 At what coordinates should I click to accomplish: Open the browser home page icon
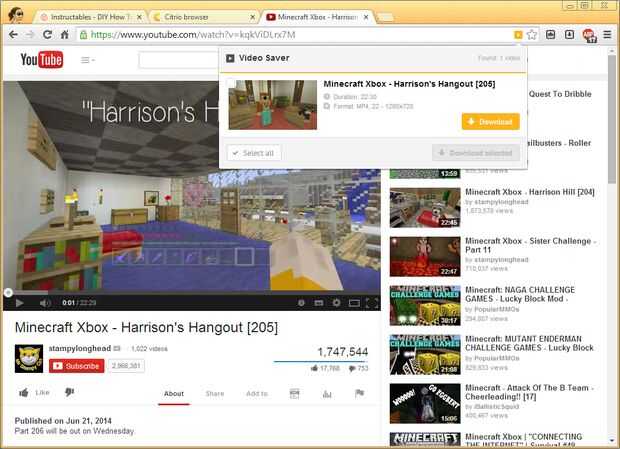coord(64,35)
